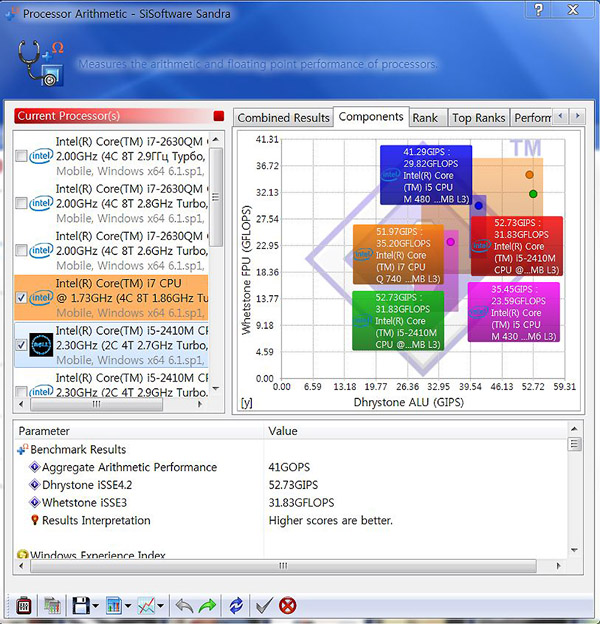Screen dimensions: 600x624
Task: Click the copy results charts icon
Action: pos(52,606)
